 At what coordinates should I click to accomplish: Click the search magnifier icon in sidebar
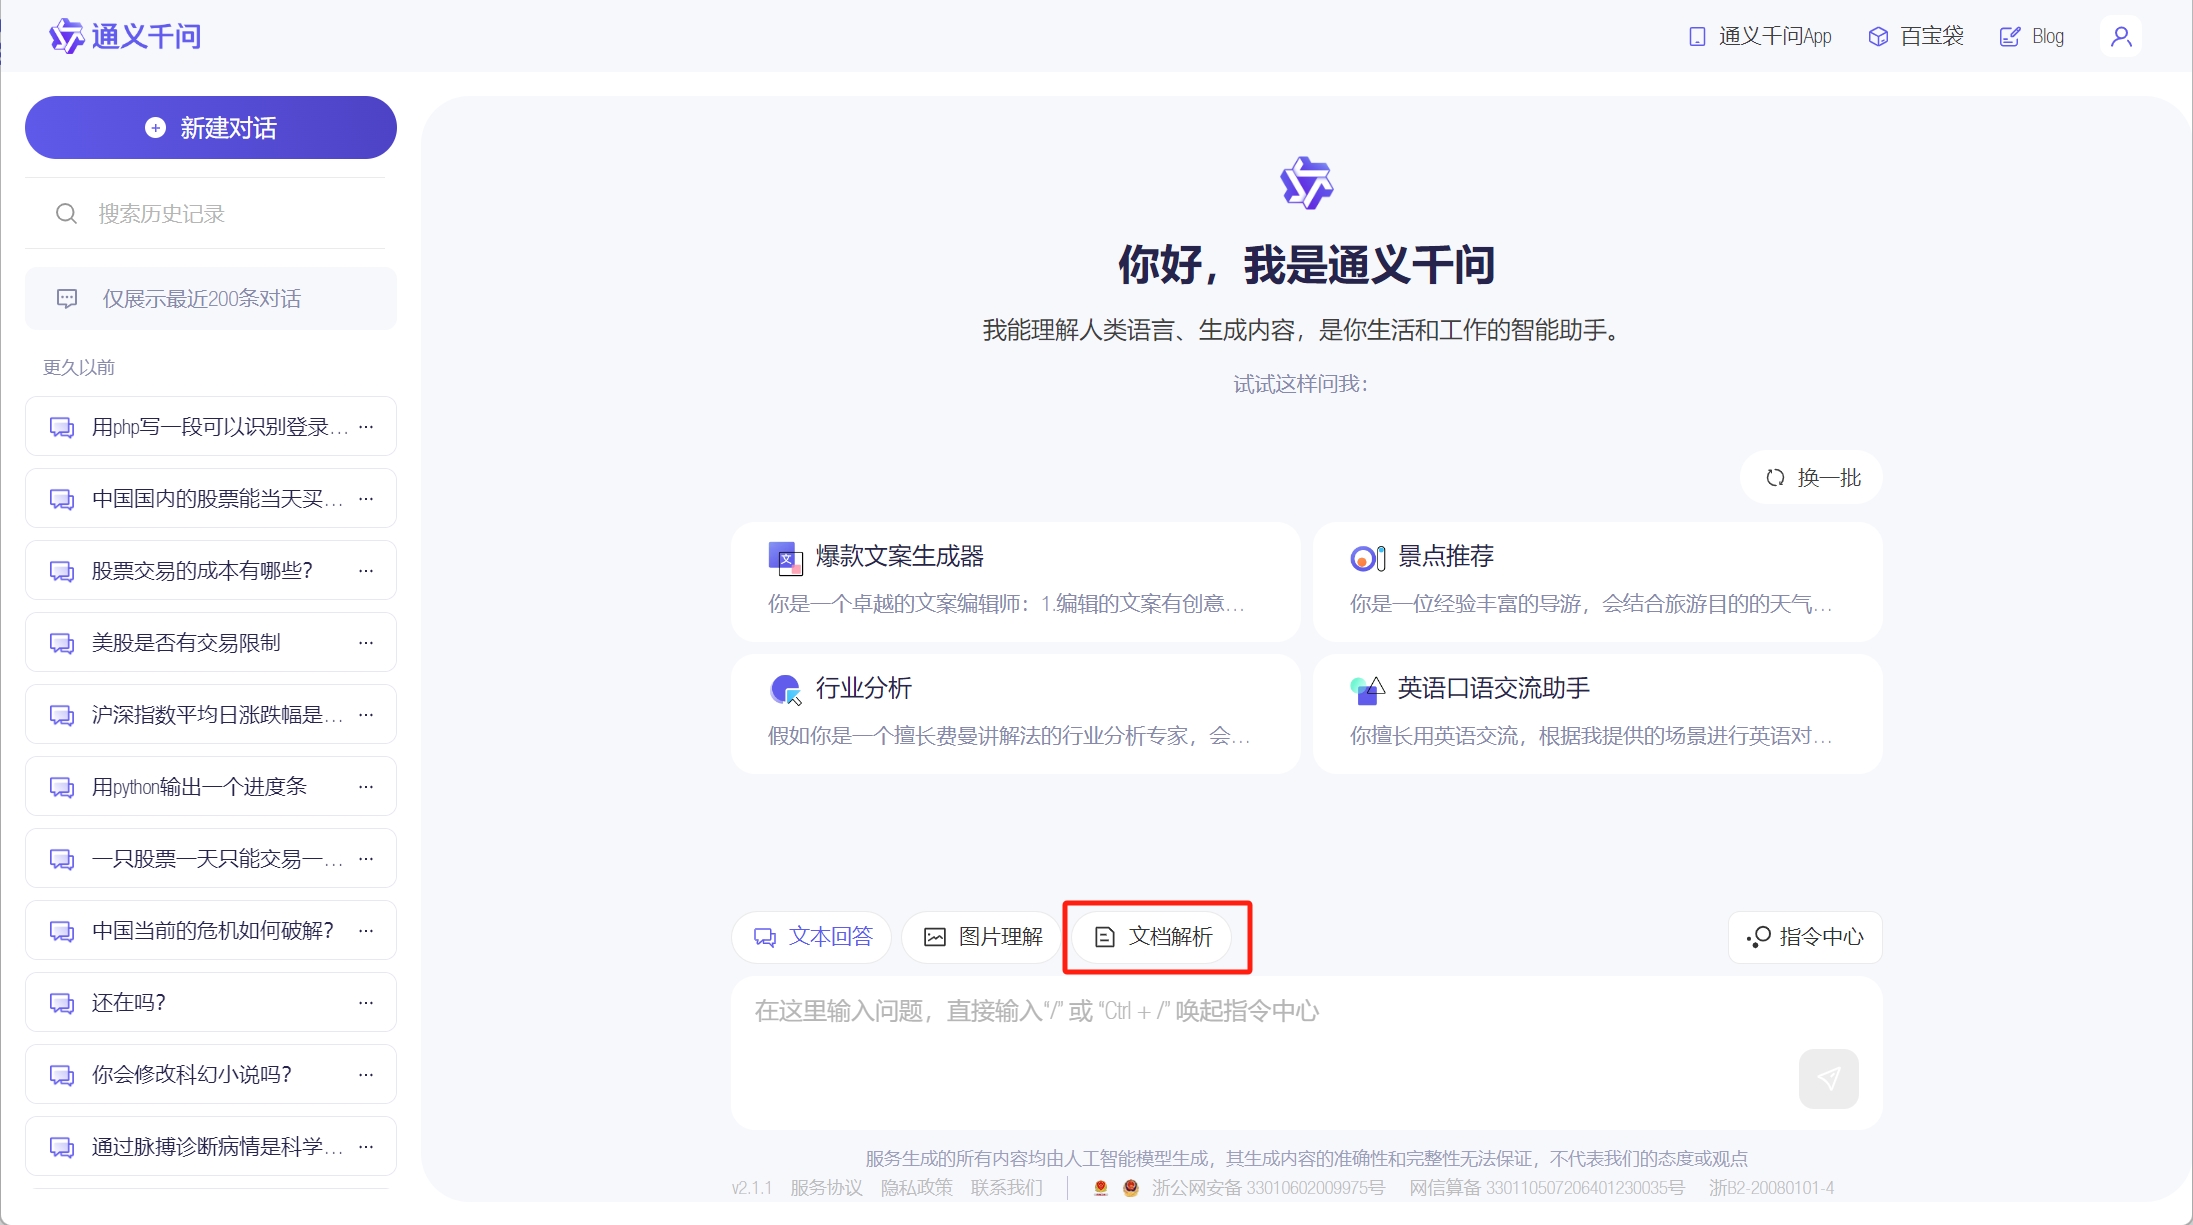66,214
